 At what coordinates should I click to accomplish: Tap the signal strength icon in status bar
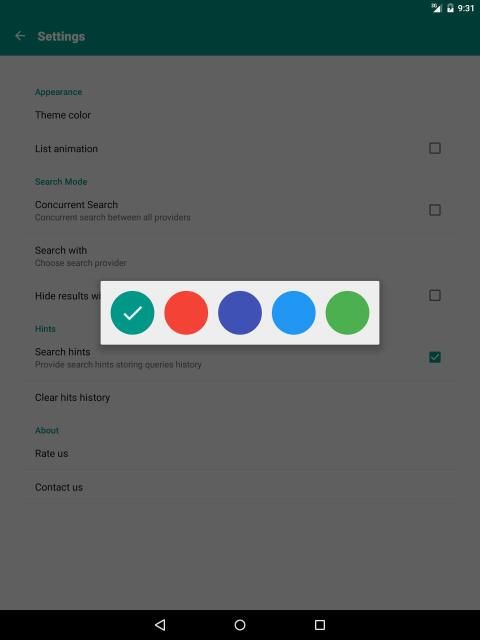tap(436, 8)
